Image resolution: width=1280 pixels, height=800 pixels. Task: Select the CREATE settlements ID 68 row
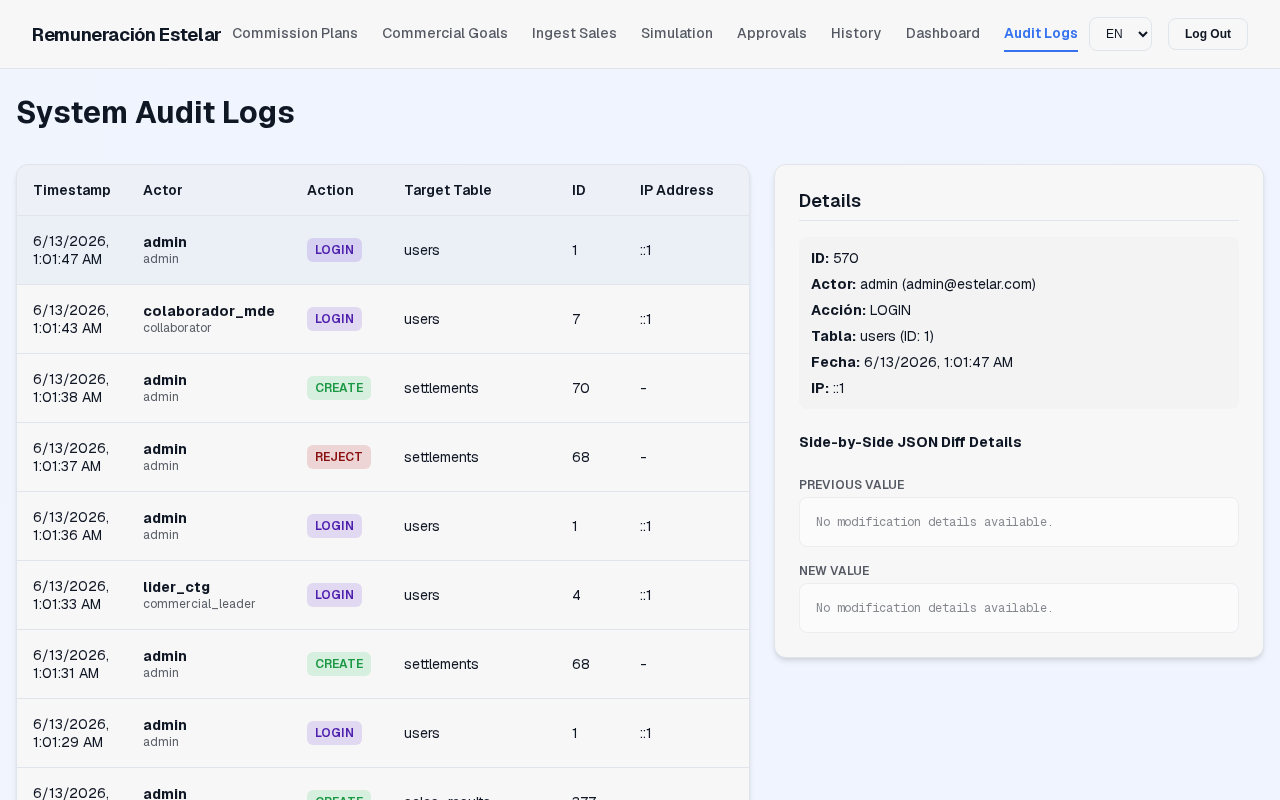383,664
